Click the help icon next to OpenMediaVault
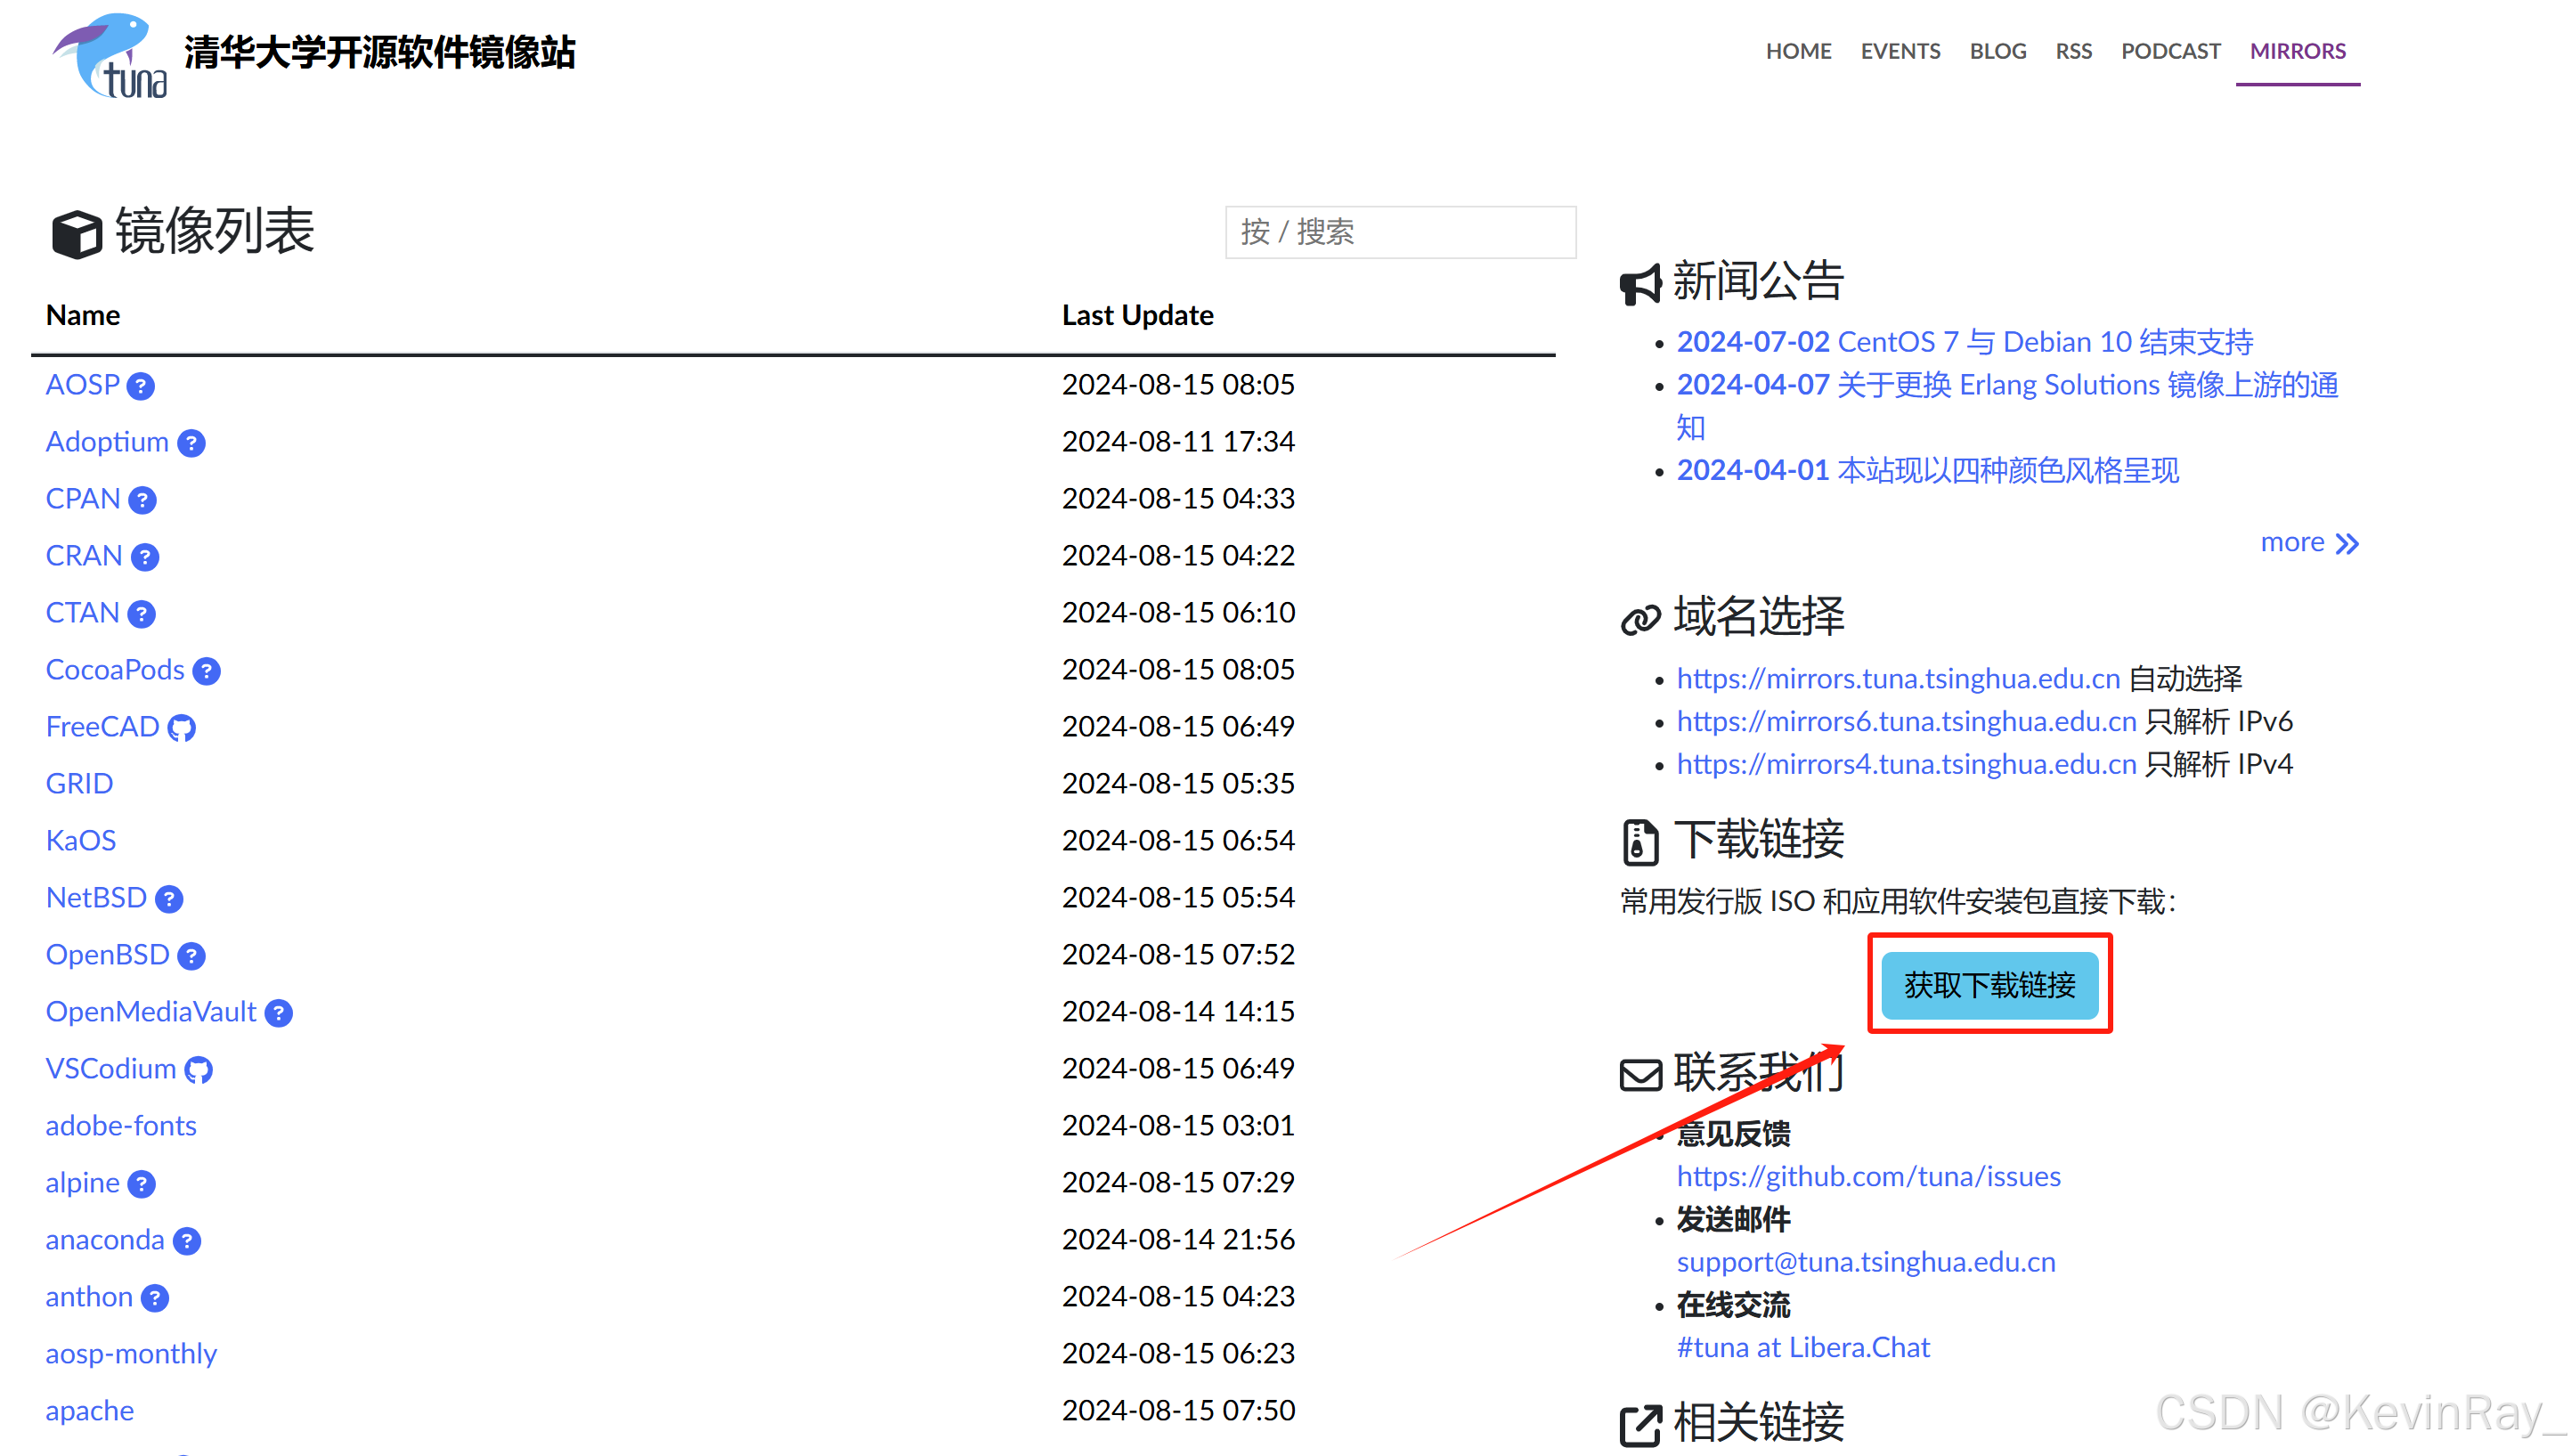Image resolution: width=2571 pixels, height=1456 pixels. point(278,1013)
